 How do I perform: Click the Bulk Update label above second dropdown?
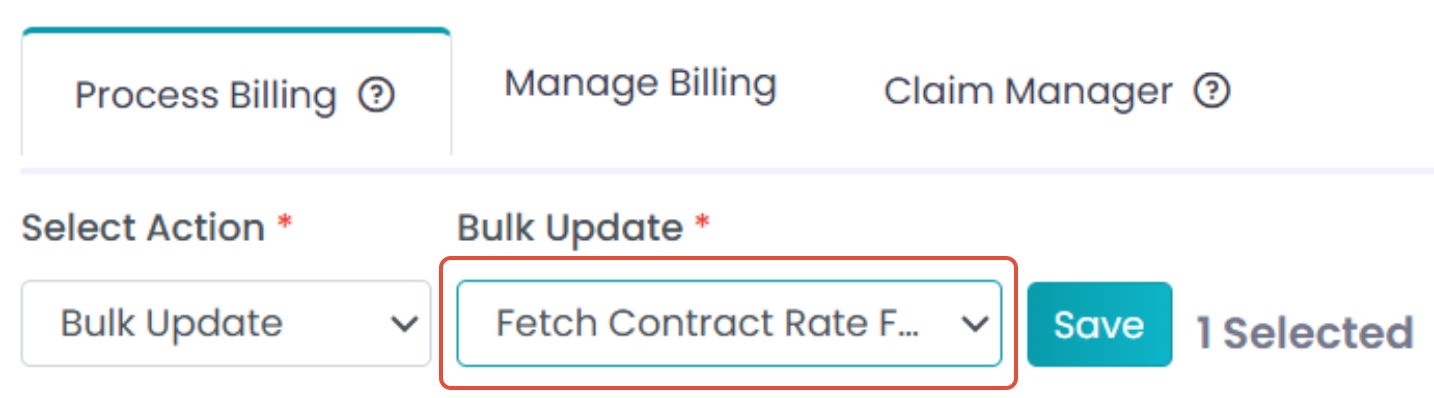[570, 228]
